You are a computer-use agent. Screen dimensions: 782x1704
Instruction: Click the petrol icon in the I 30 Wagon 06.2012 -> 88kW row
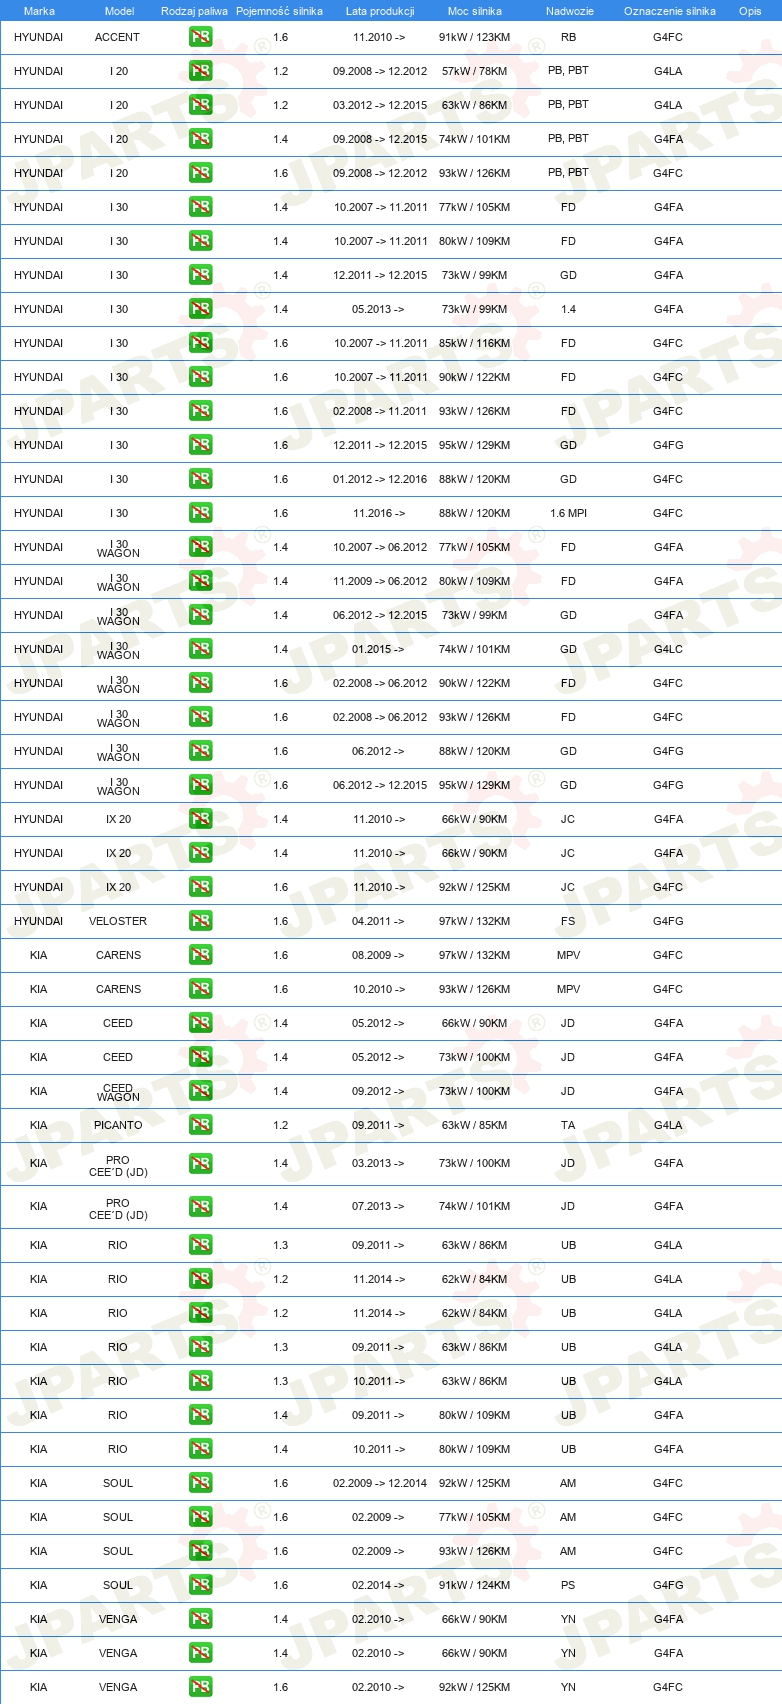coord(201,751)
